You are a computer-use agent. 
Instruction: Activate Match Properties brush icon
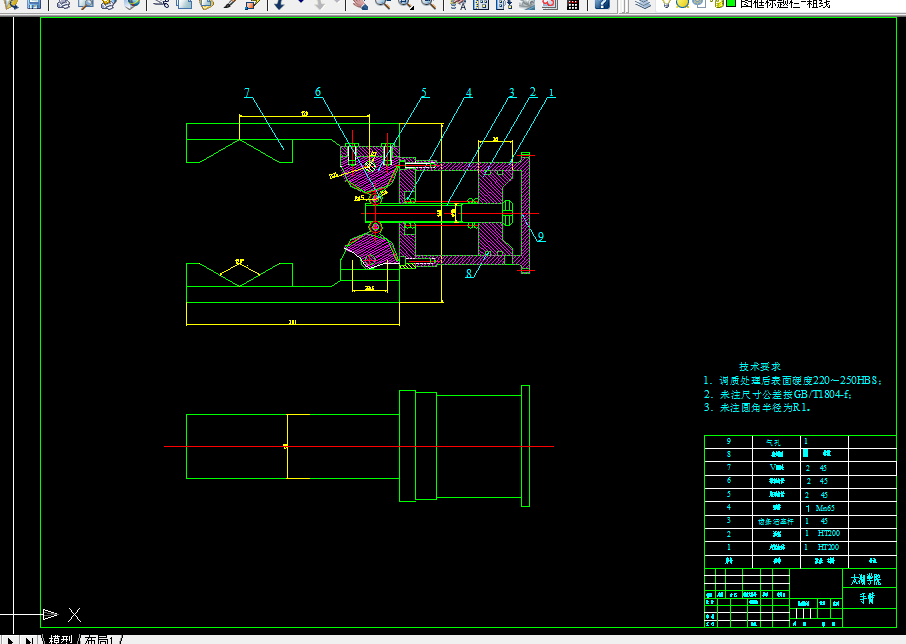pos(229,4)
